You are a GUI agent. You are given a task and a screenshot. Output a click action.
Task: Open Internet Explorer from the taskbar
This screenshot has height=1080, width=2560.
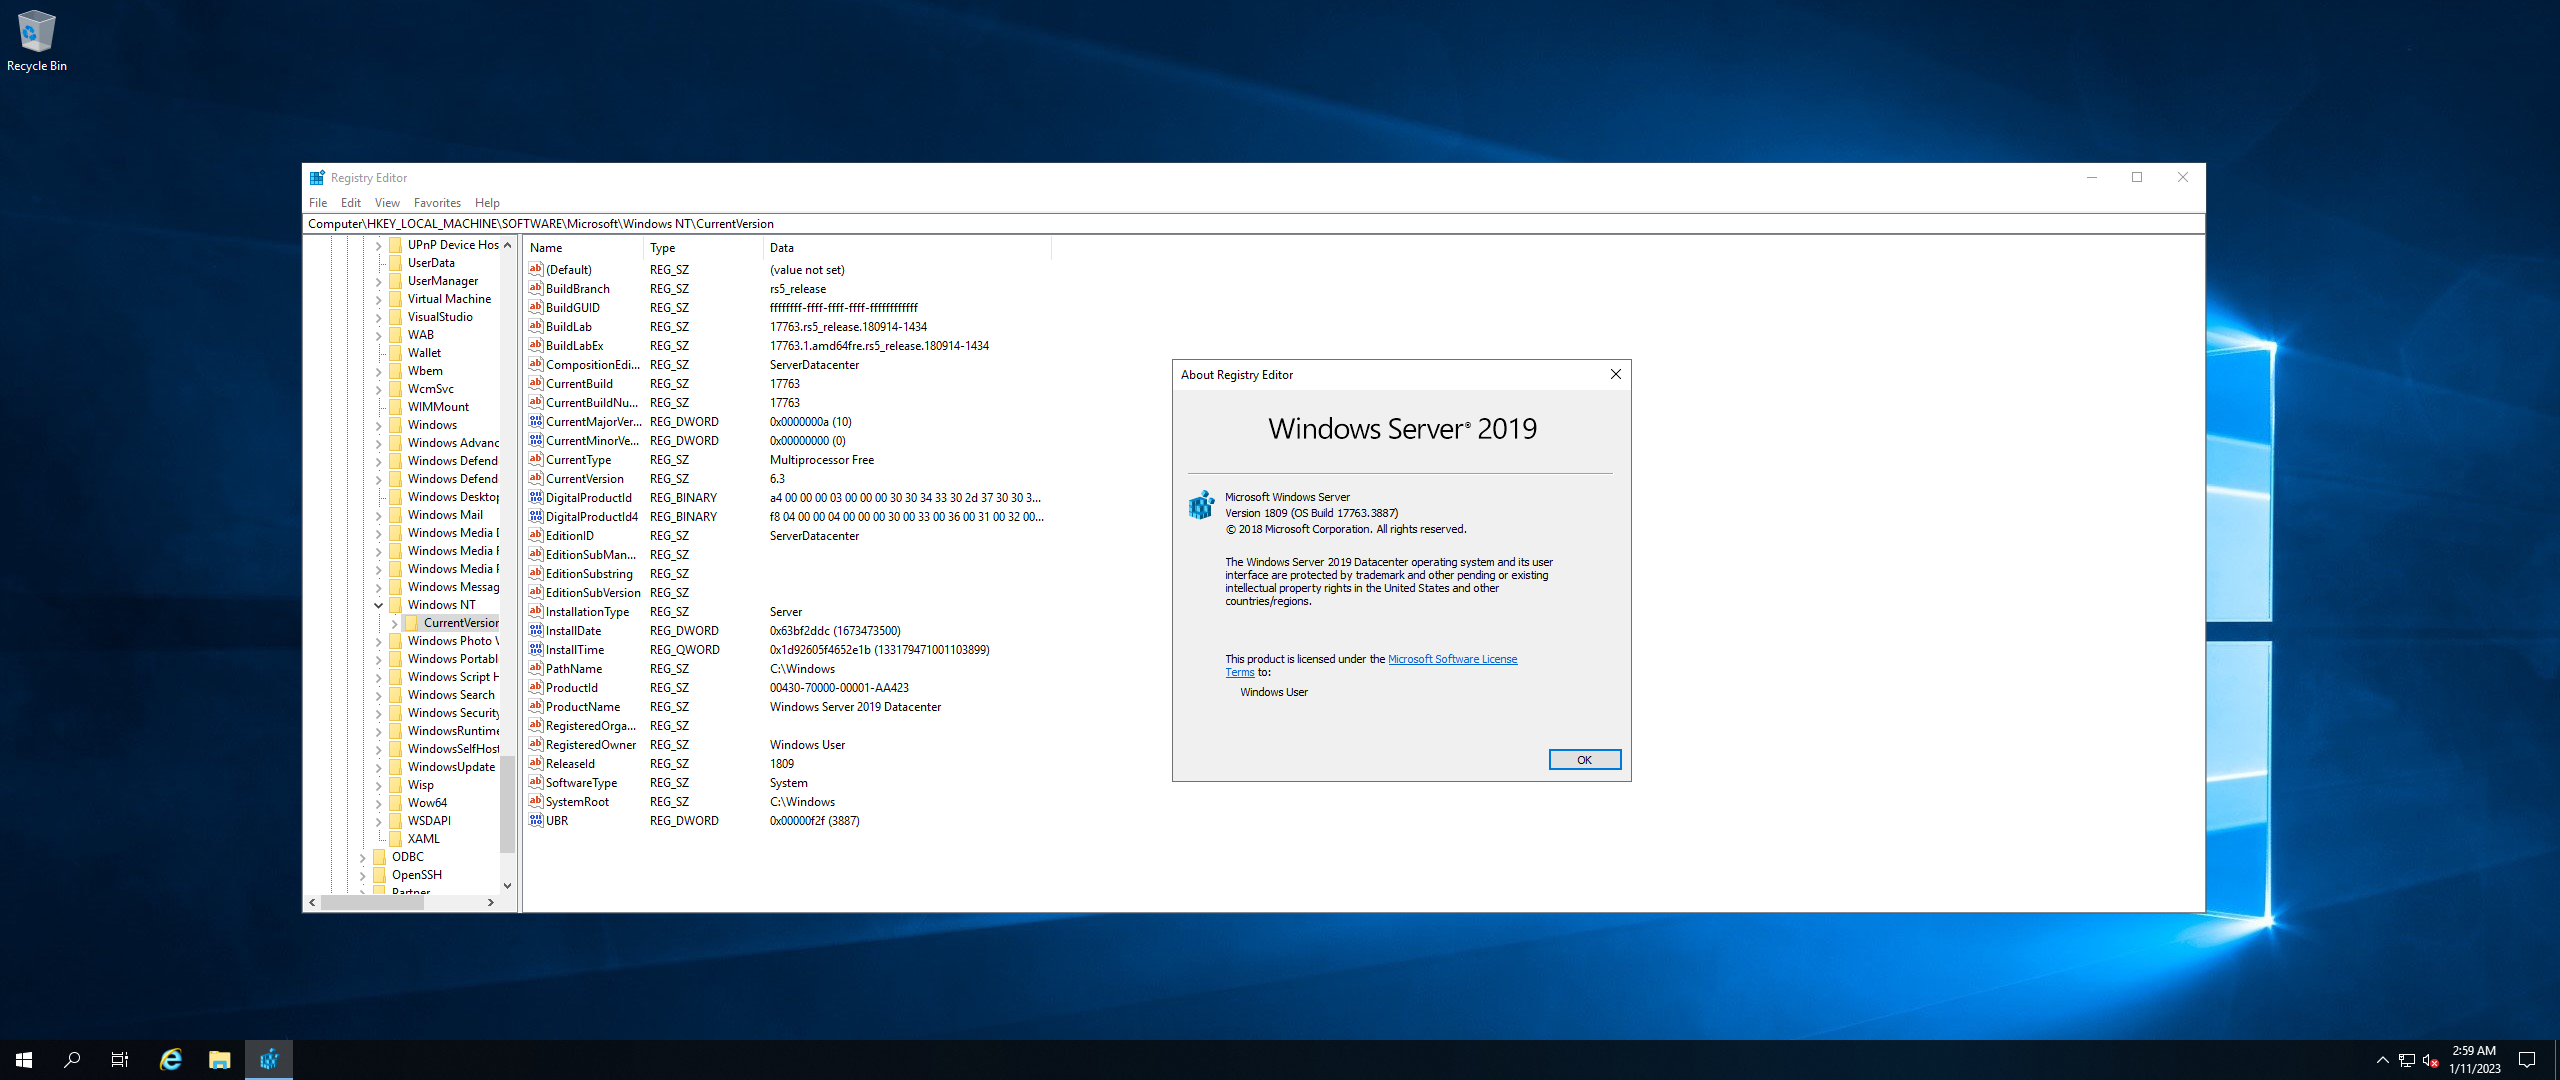coord(171,1060)
